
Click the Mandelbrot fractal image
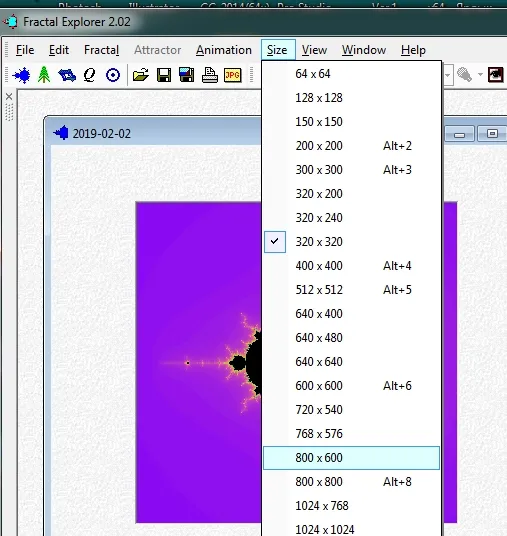199,362
